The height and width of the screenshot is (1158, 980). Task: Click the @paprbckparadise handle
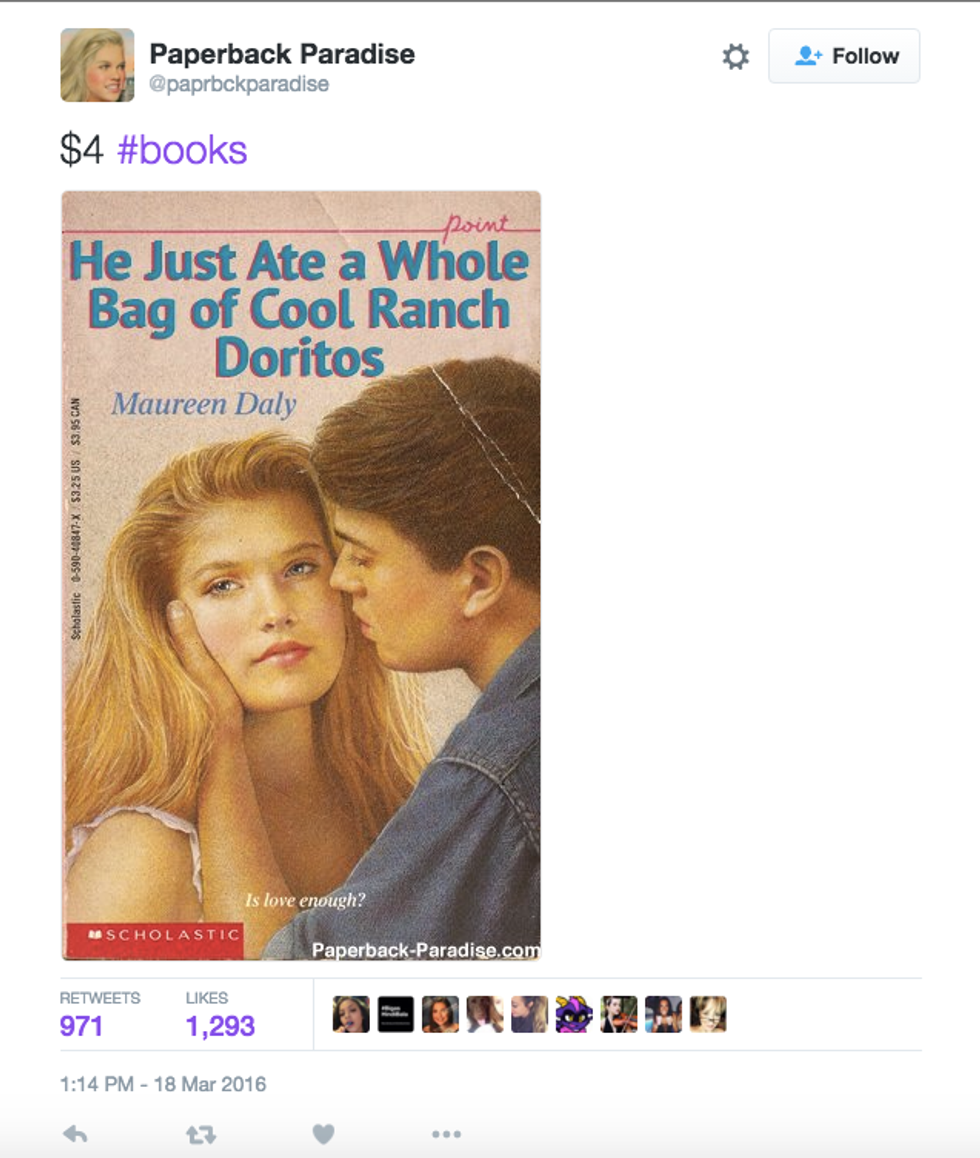239,84
